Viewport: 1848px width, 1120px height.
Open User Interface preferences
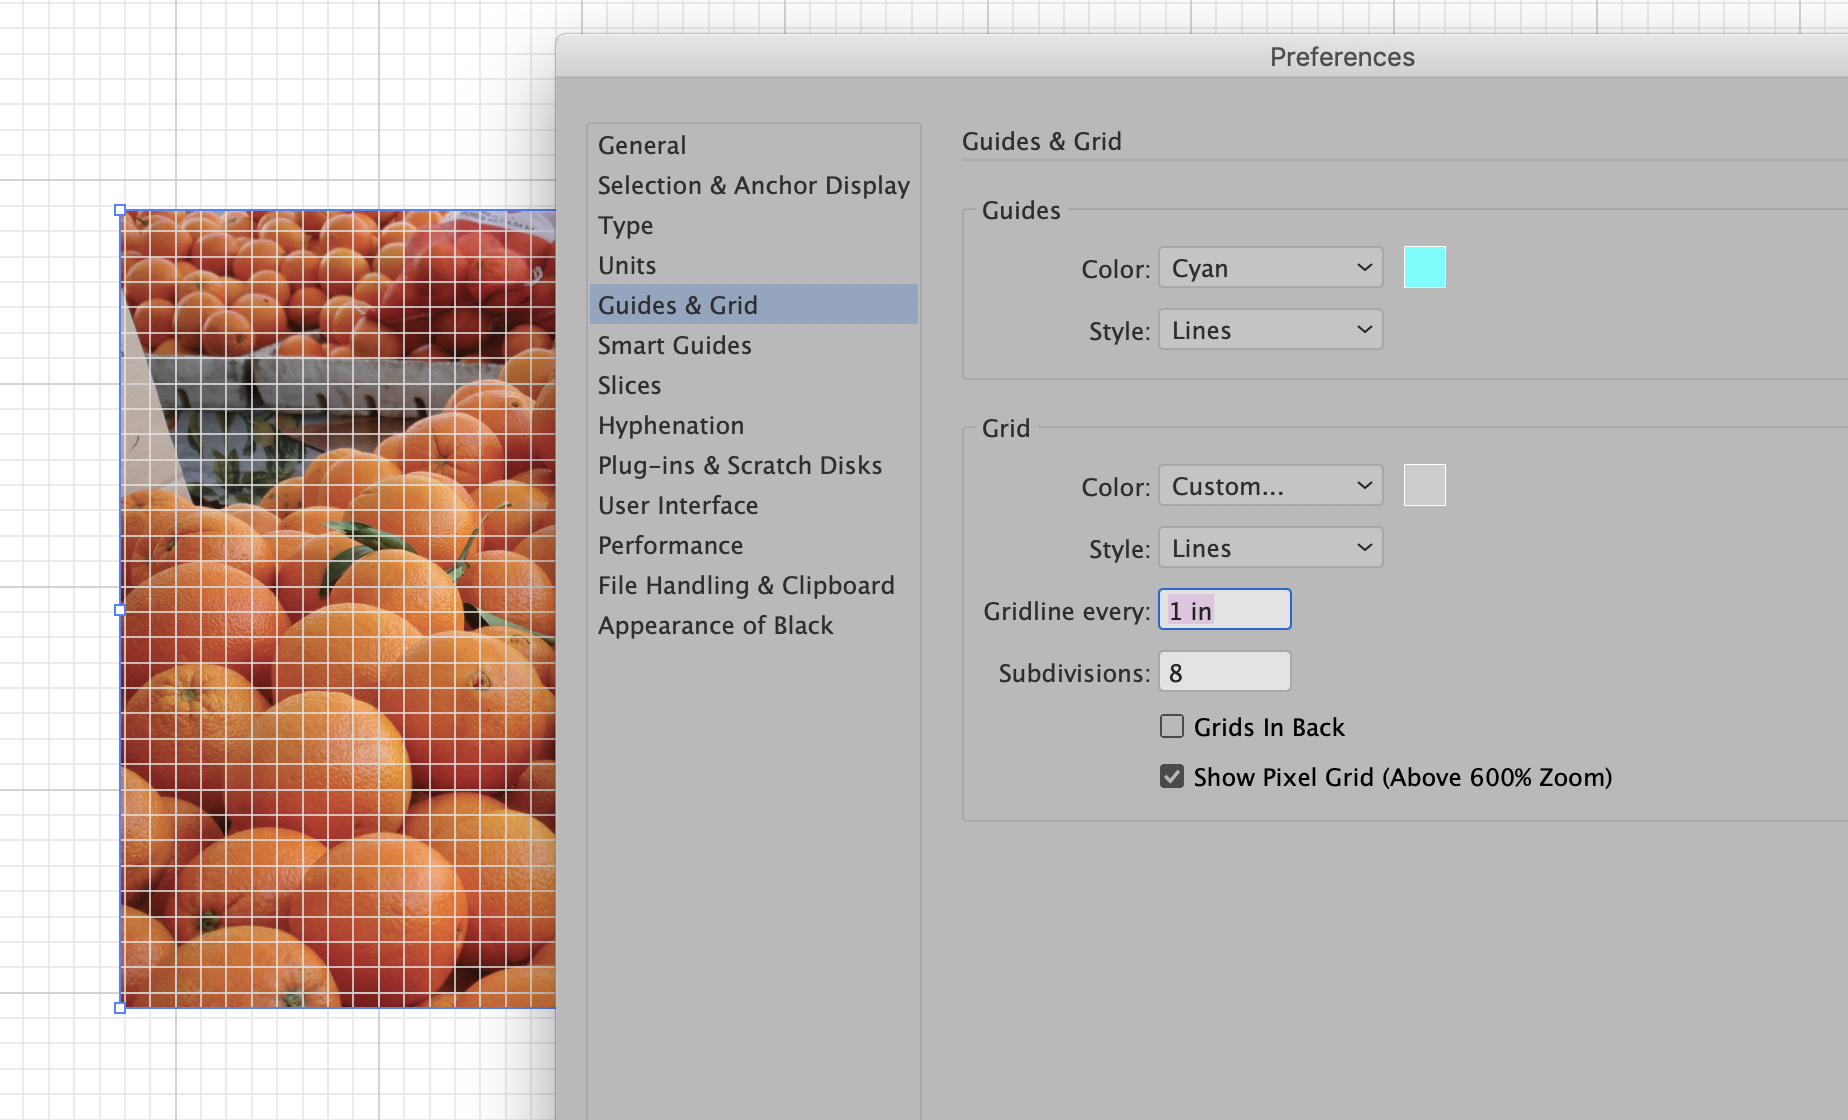[x=678, y=506]
